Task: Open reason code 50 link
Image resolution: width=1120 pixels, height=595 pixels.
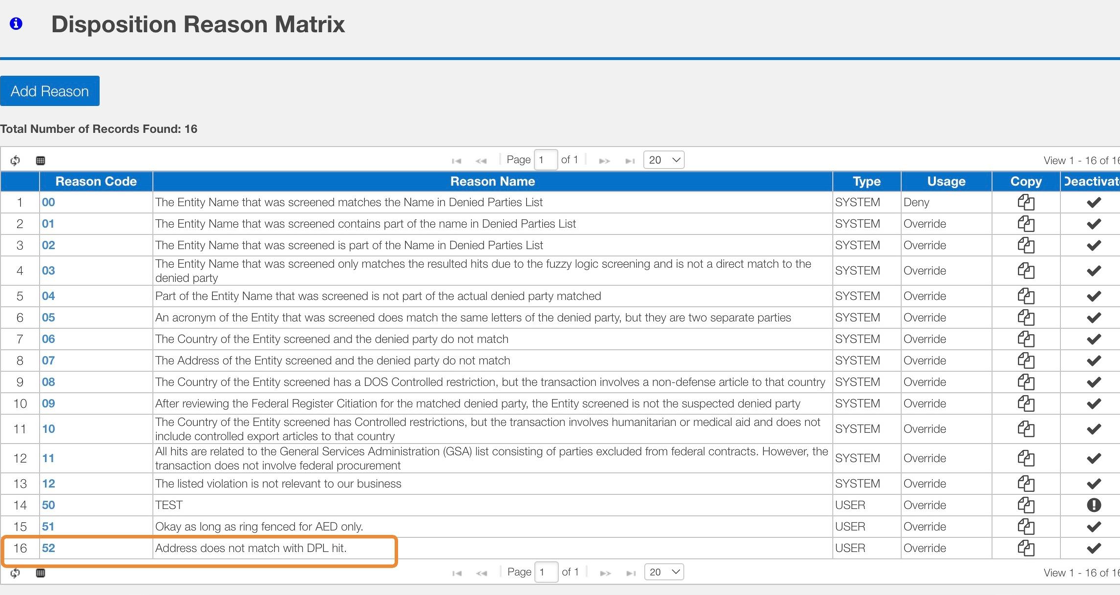Action: (x=48, y=505)
